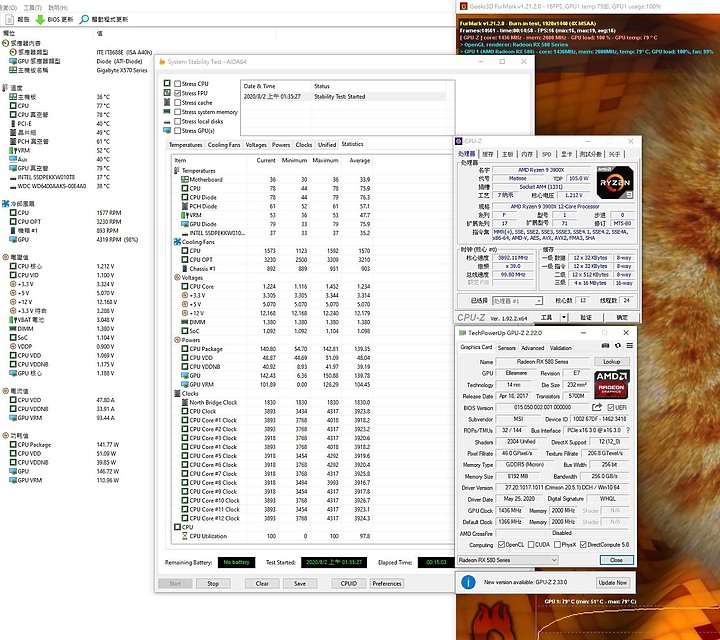Open the Sensors tab in GPU-Z
720x640 pixels.
506,348
